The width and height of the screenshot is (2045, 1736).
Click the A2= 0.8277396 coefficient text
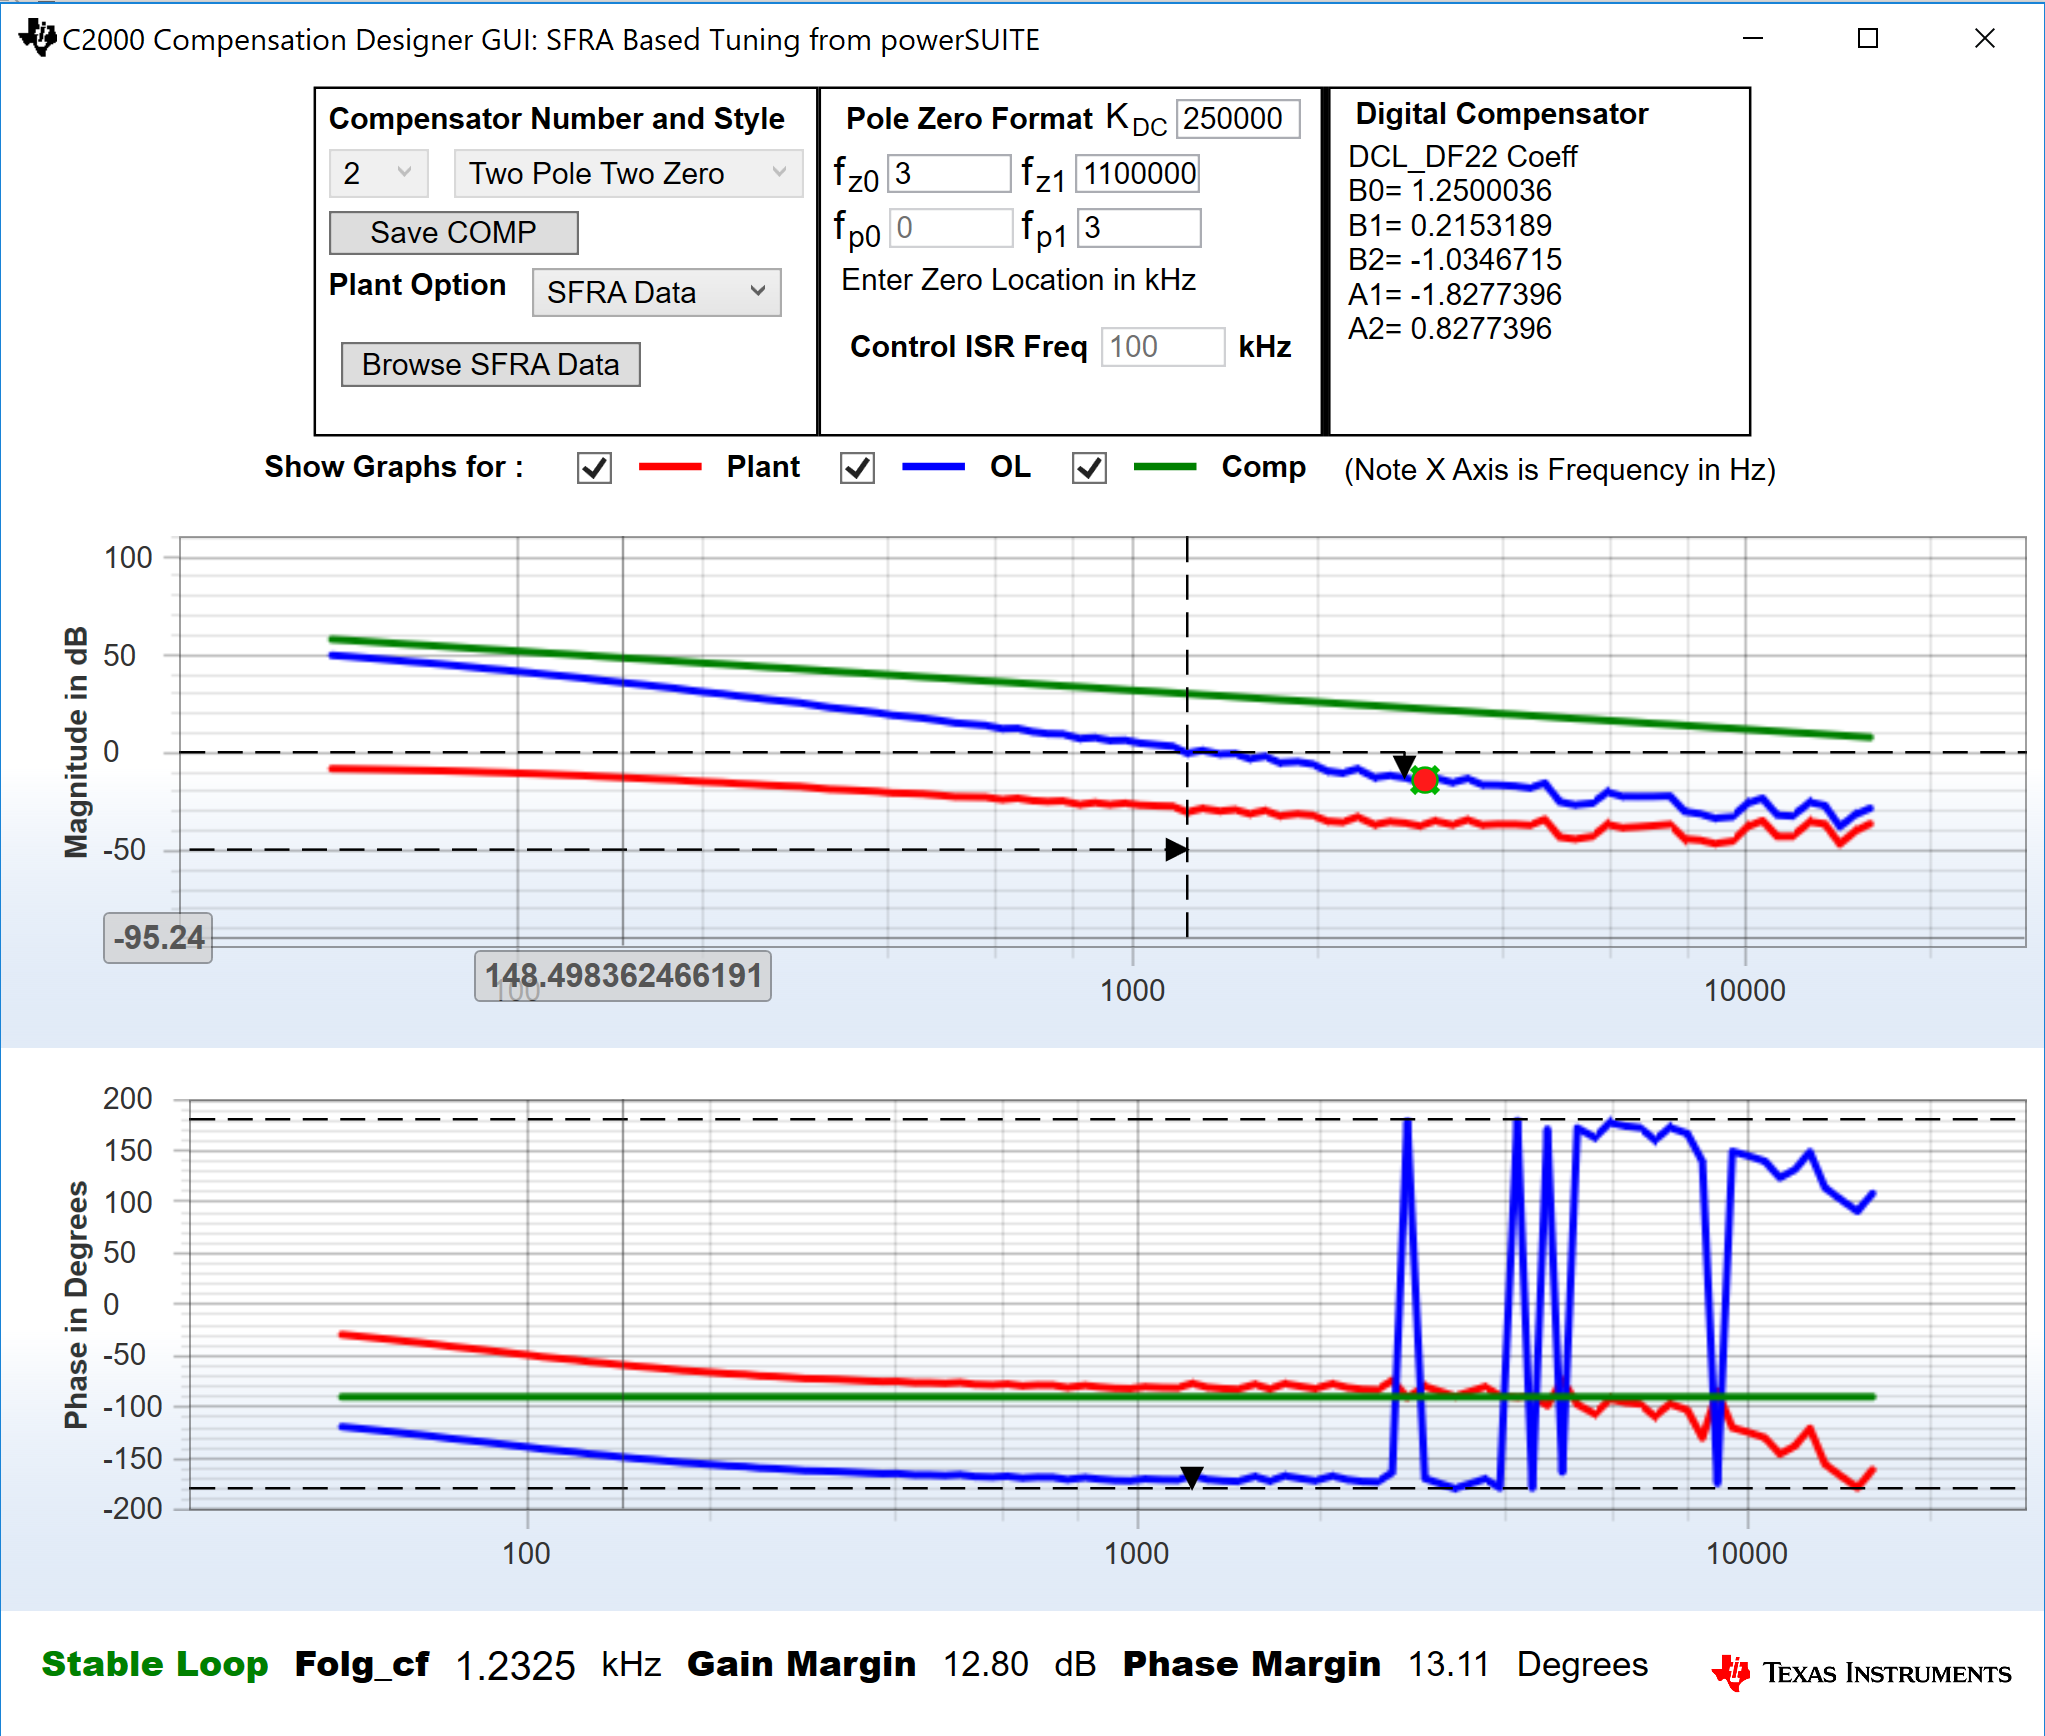pos(1449,328)
